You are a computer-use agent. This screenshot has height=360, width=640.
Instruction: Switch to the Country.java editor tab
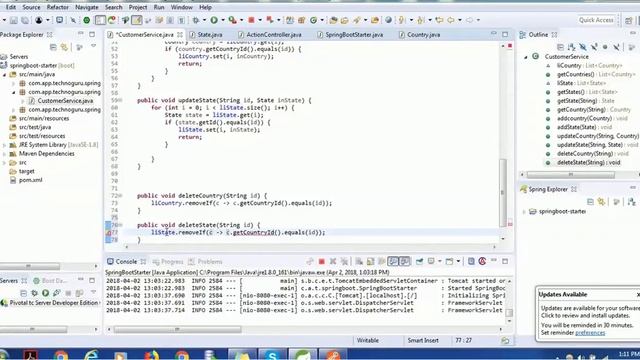(x=423, y=35)
